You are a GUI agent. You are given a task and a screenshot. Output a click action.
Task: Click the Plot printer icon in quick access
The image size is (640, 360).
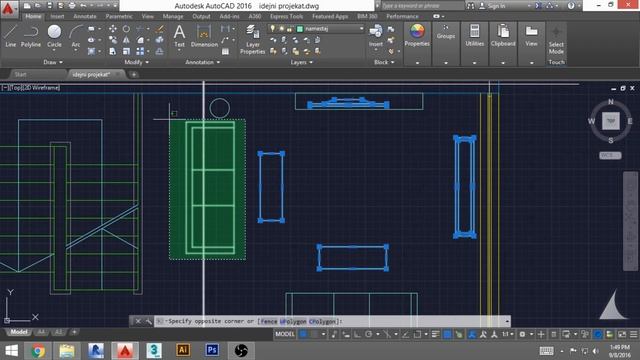pos(72,6)
